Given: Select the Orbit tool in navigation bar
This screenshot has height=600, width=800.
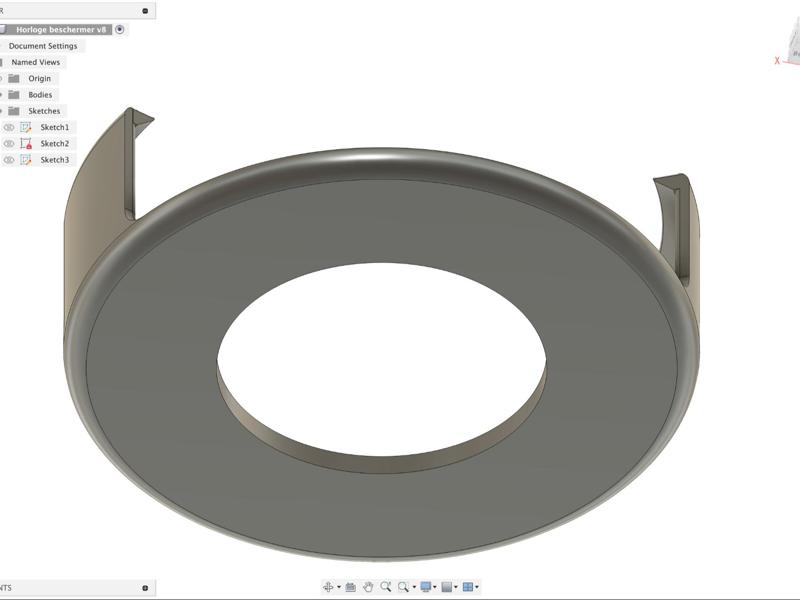Looking at the screenshot, I should tap(328, 587).
